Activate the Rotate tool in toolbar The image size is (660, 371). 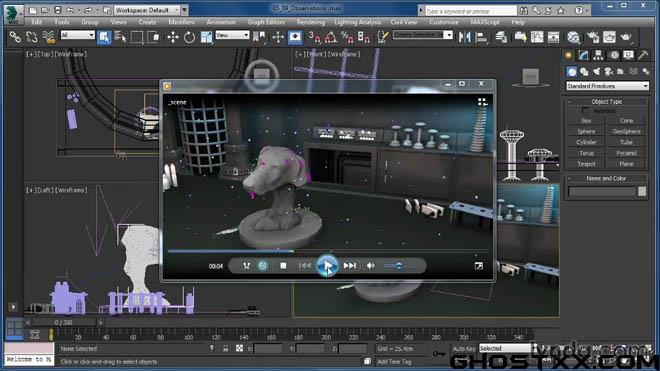click(189, 37)
